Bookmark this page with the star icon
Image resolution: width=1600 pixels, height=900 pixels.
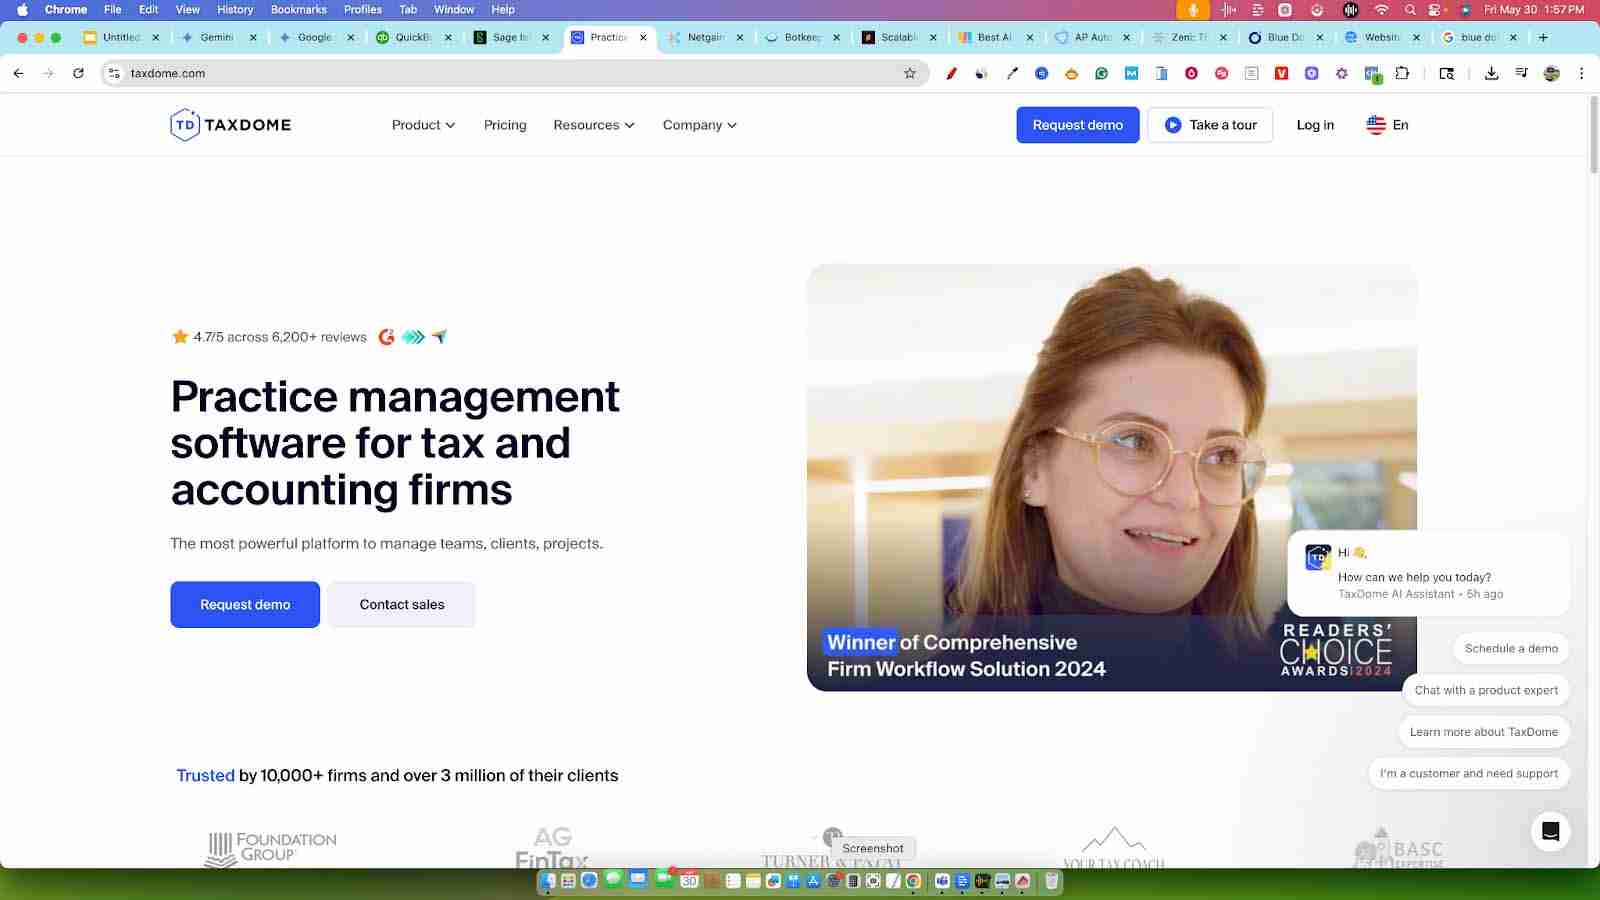coord(909,73)
